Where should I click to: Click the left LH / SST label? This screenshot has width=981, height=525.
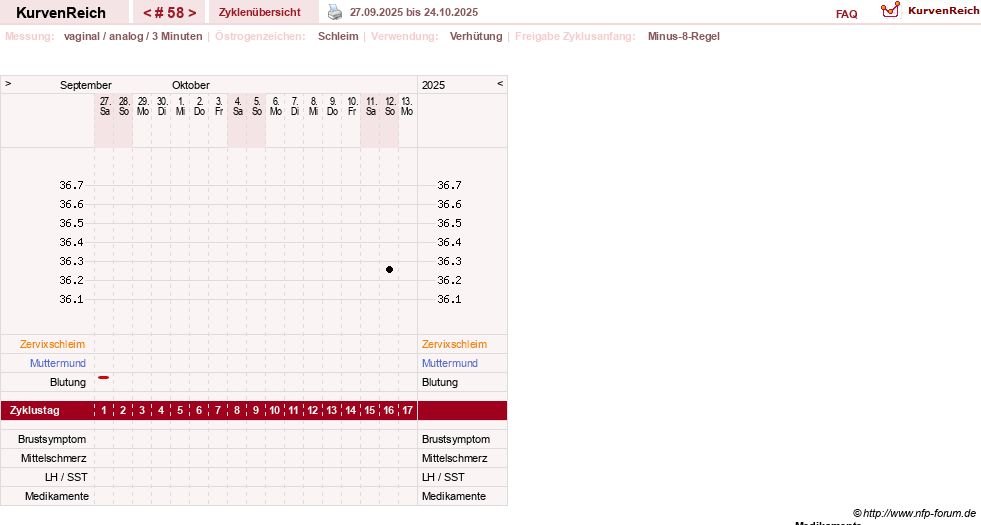pos(66,477)
